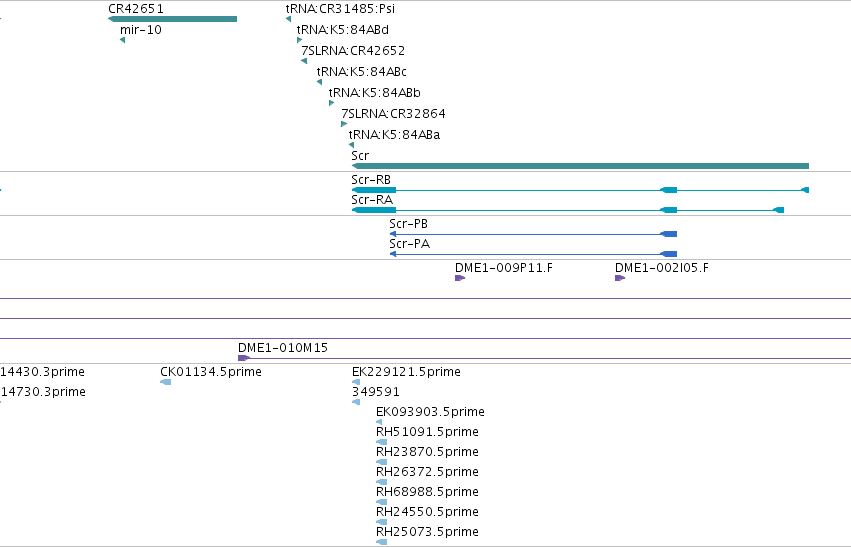The image size is (851, 547).
Task: Click the EK229121.5prime label
Action: tap(406, 372)
